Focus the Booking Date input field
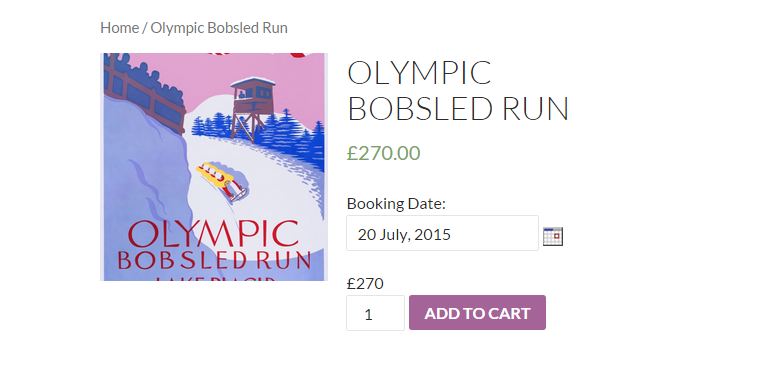 click(x=442, y=233)
